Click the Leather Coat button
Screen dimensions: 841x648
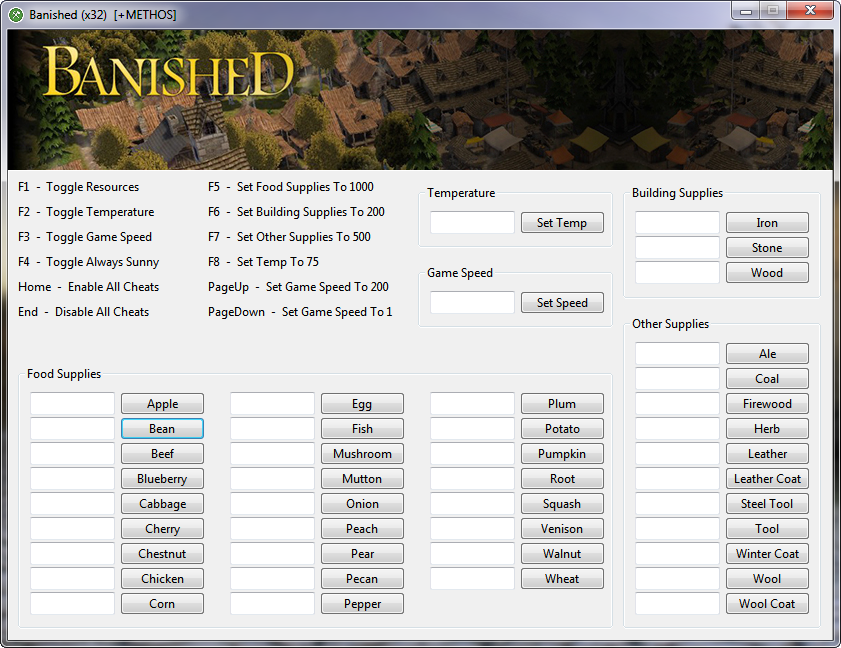pos(767,478)
